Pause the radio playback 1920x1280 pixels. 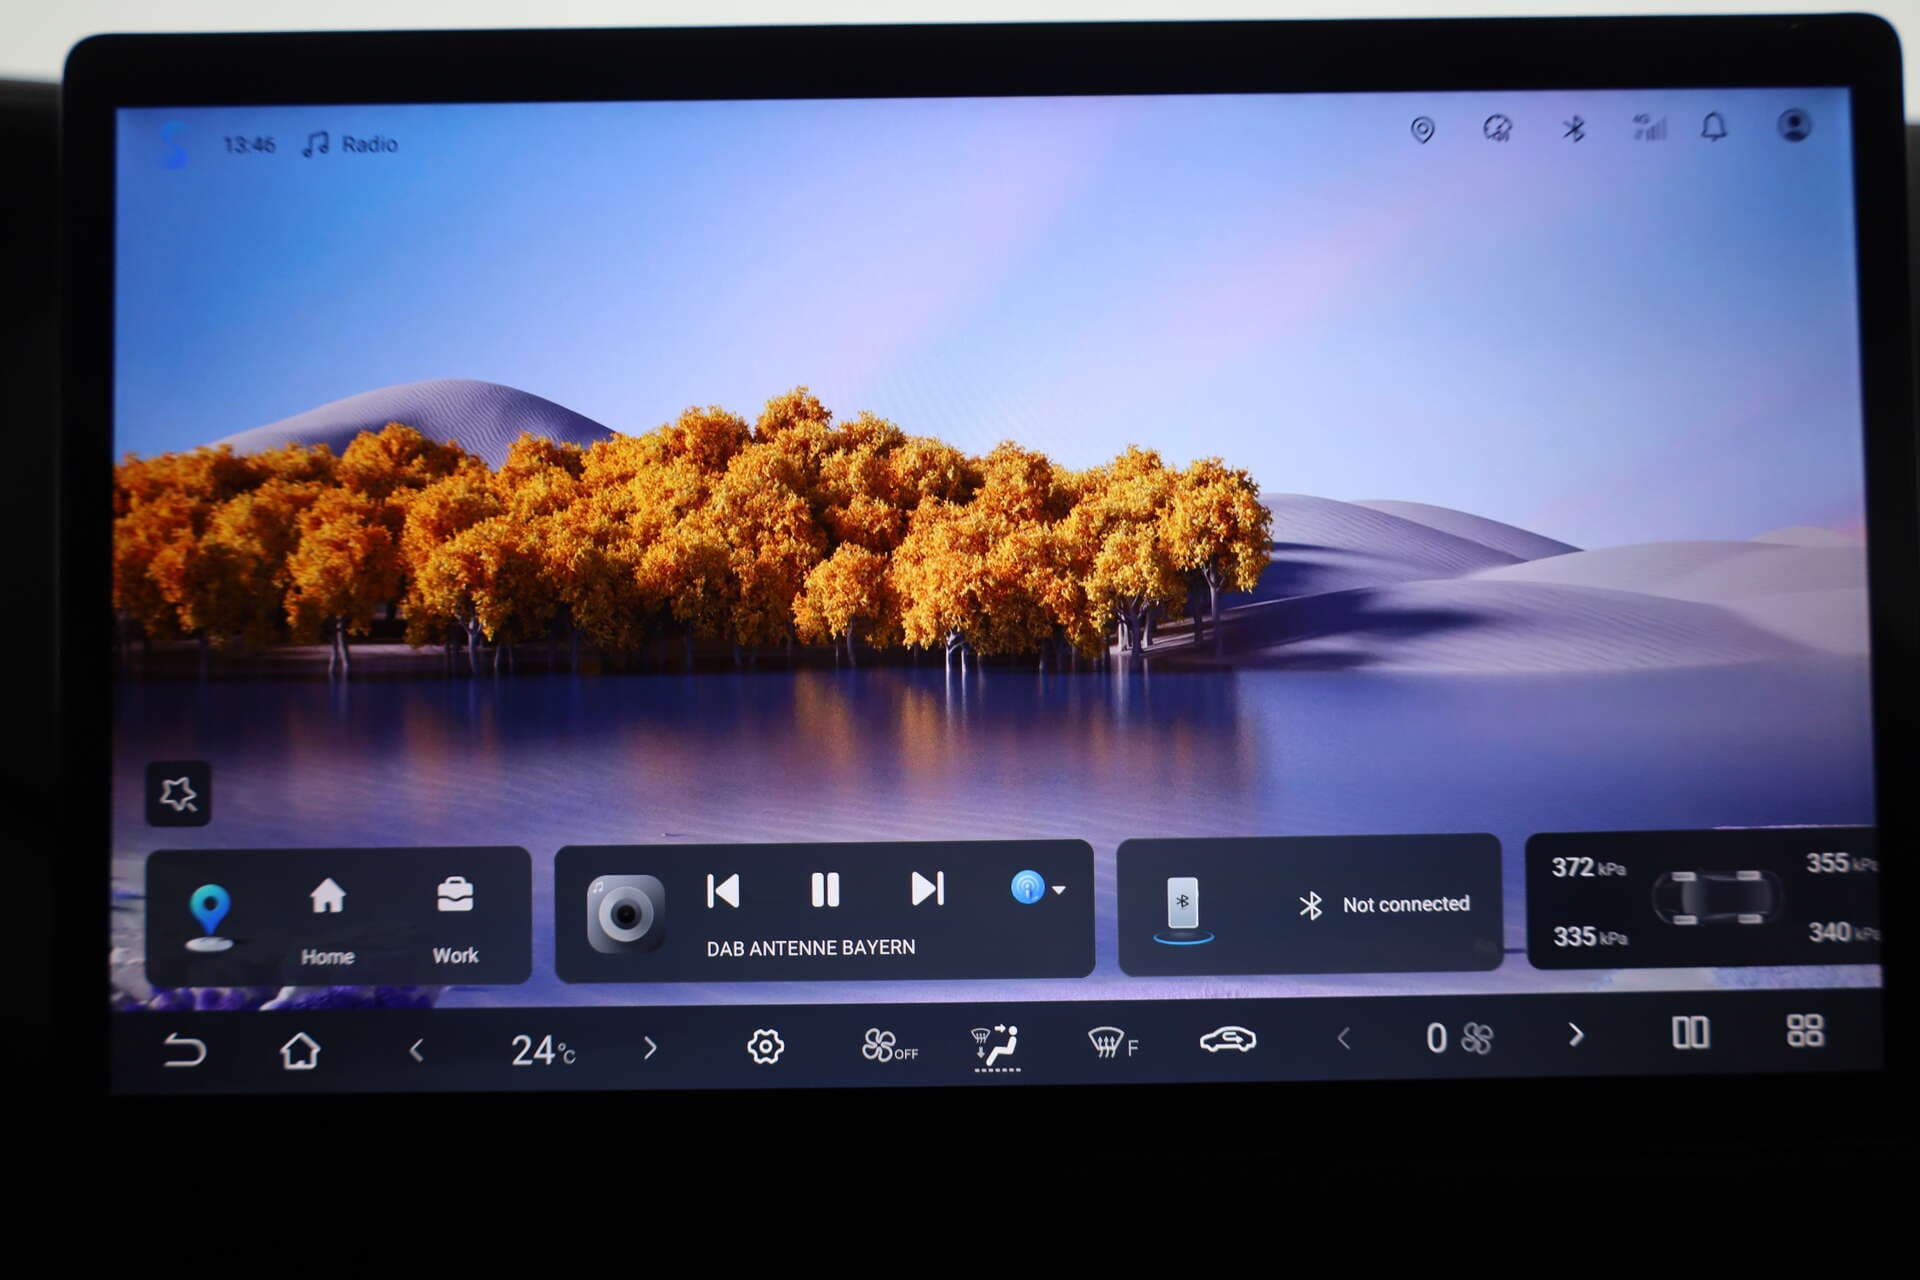click(x=825, y=889)
